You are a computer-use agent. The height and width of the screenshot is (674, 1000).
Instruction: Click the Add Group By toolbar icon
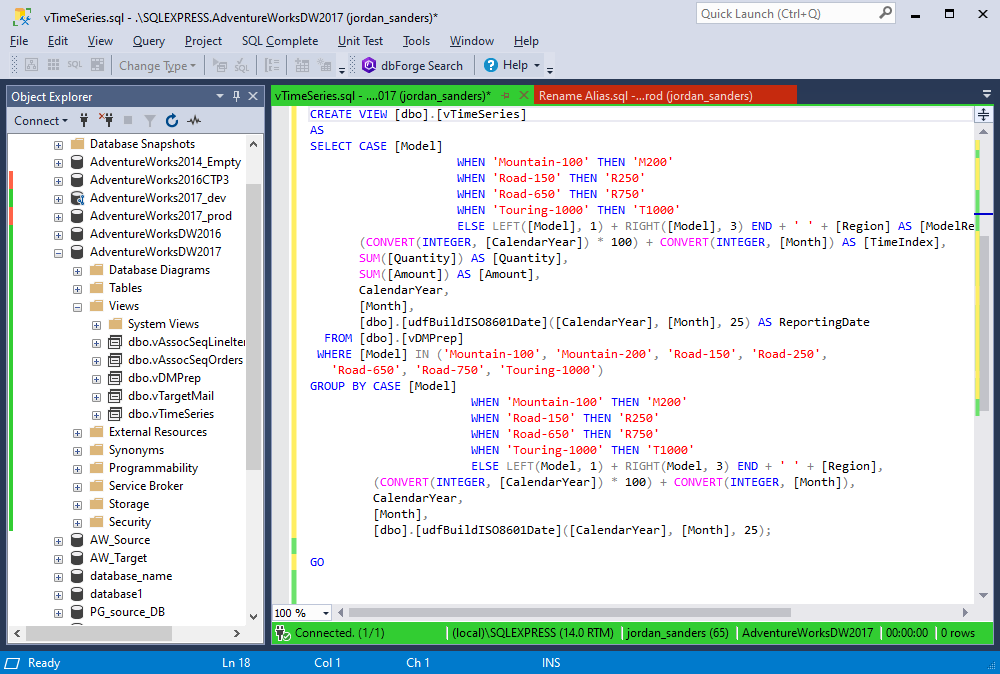tap(272, 65)
